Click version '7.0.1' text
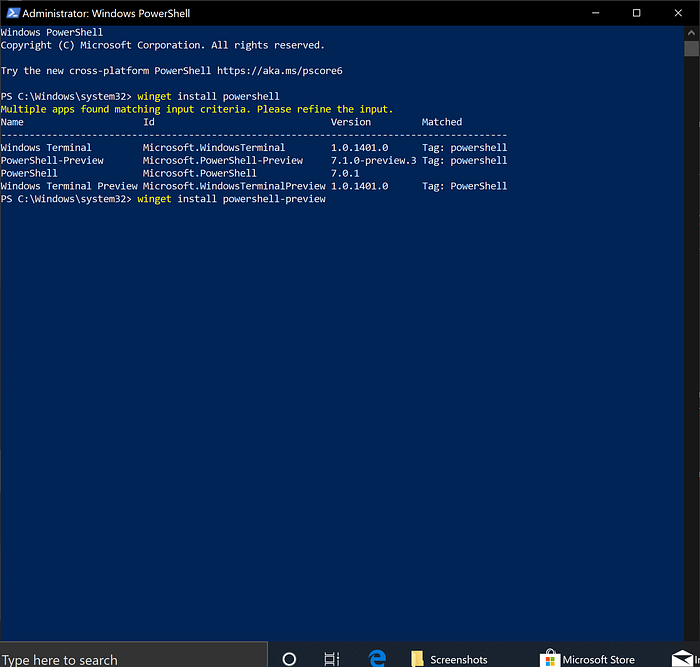The image size is (700, 667). (x=345, y=173)
